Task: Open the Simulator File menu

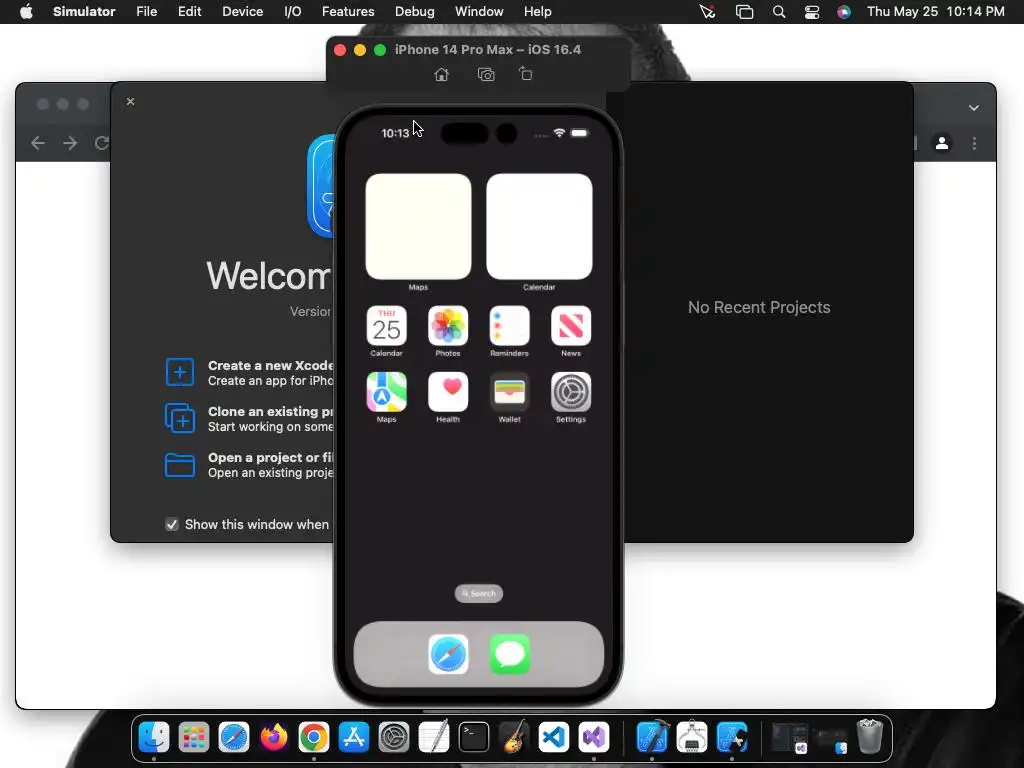Action: point(146,12)
